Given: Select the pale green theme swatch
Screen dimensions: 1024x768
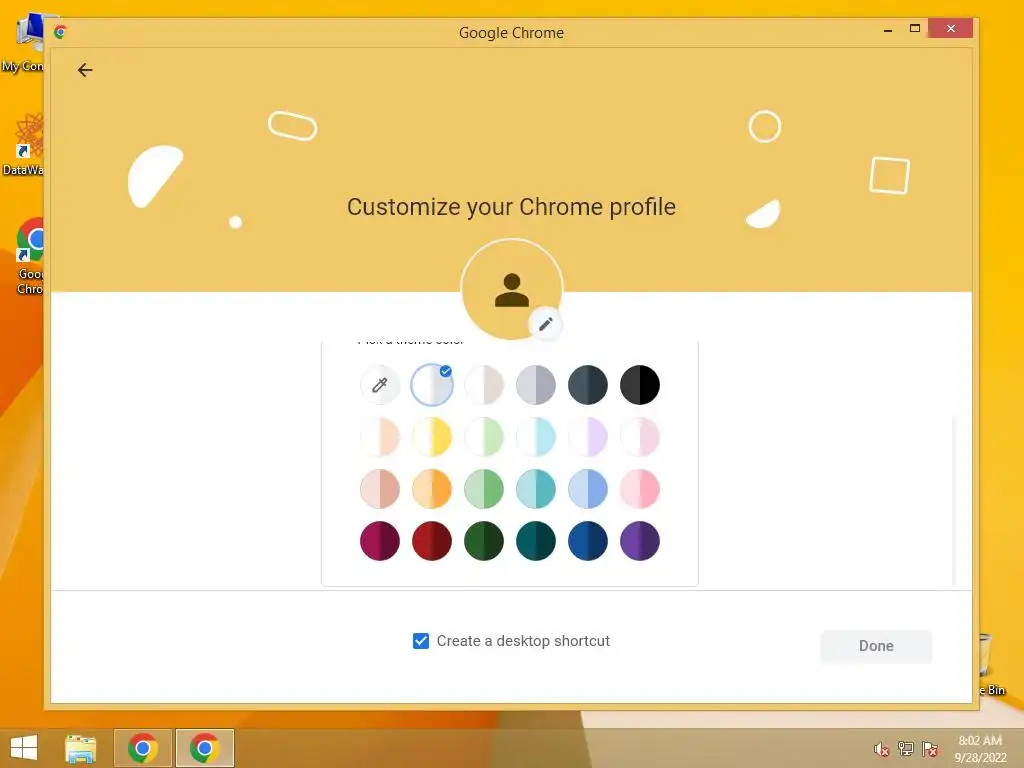Looking at the screenshot, I should click(484, 437).
